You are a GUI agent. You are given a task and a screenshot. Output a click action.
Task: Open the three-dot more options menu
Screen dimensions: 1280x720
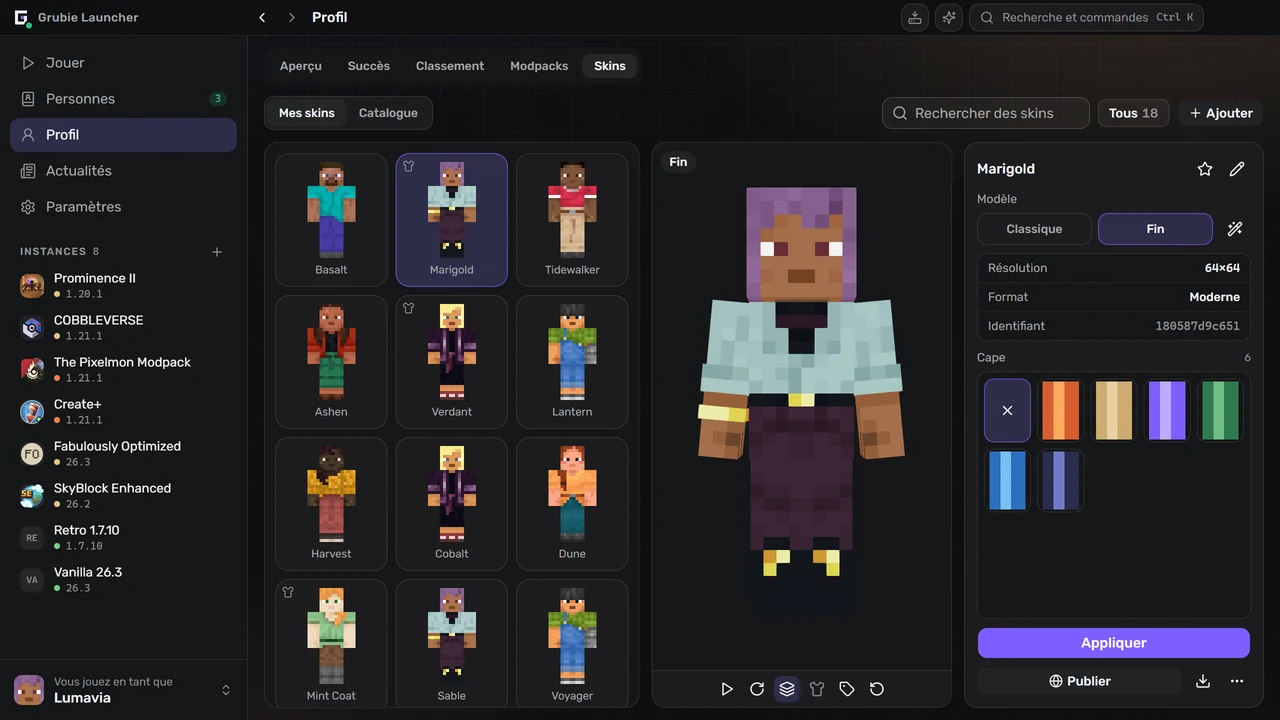1237,681
